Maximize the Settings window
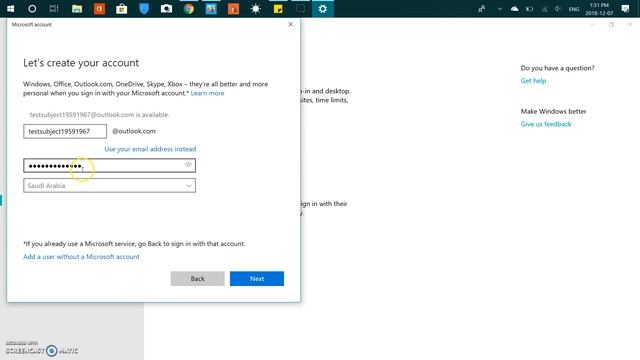The width and height of the screenshot is (640, 360). pos(611,24)
